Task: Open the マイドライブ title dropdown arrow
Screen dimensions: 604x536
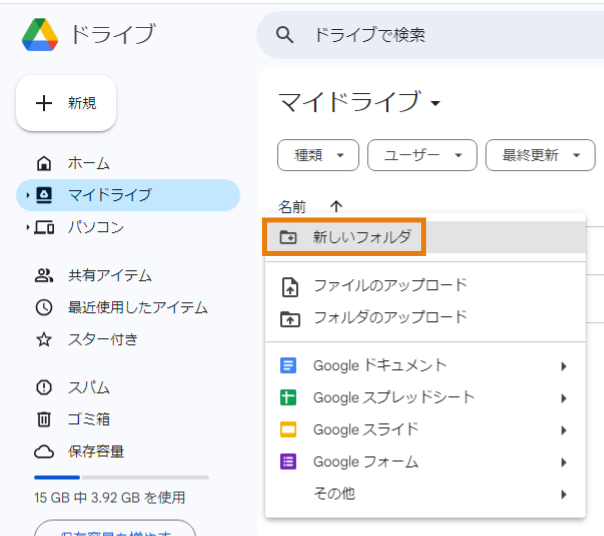Action: (x=435, y=103)
